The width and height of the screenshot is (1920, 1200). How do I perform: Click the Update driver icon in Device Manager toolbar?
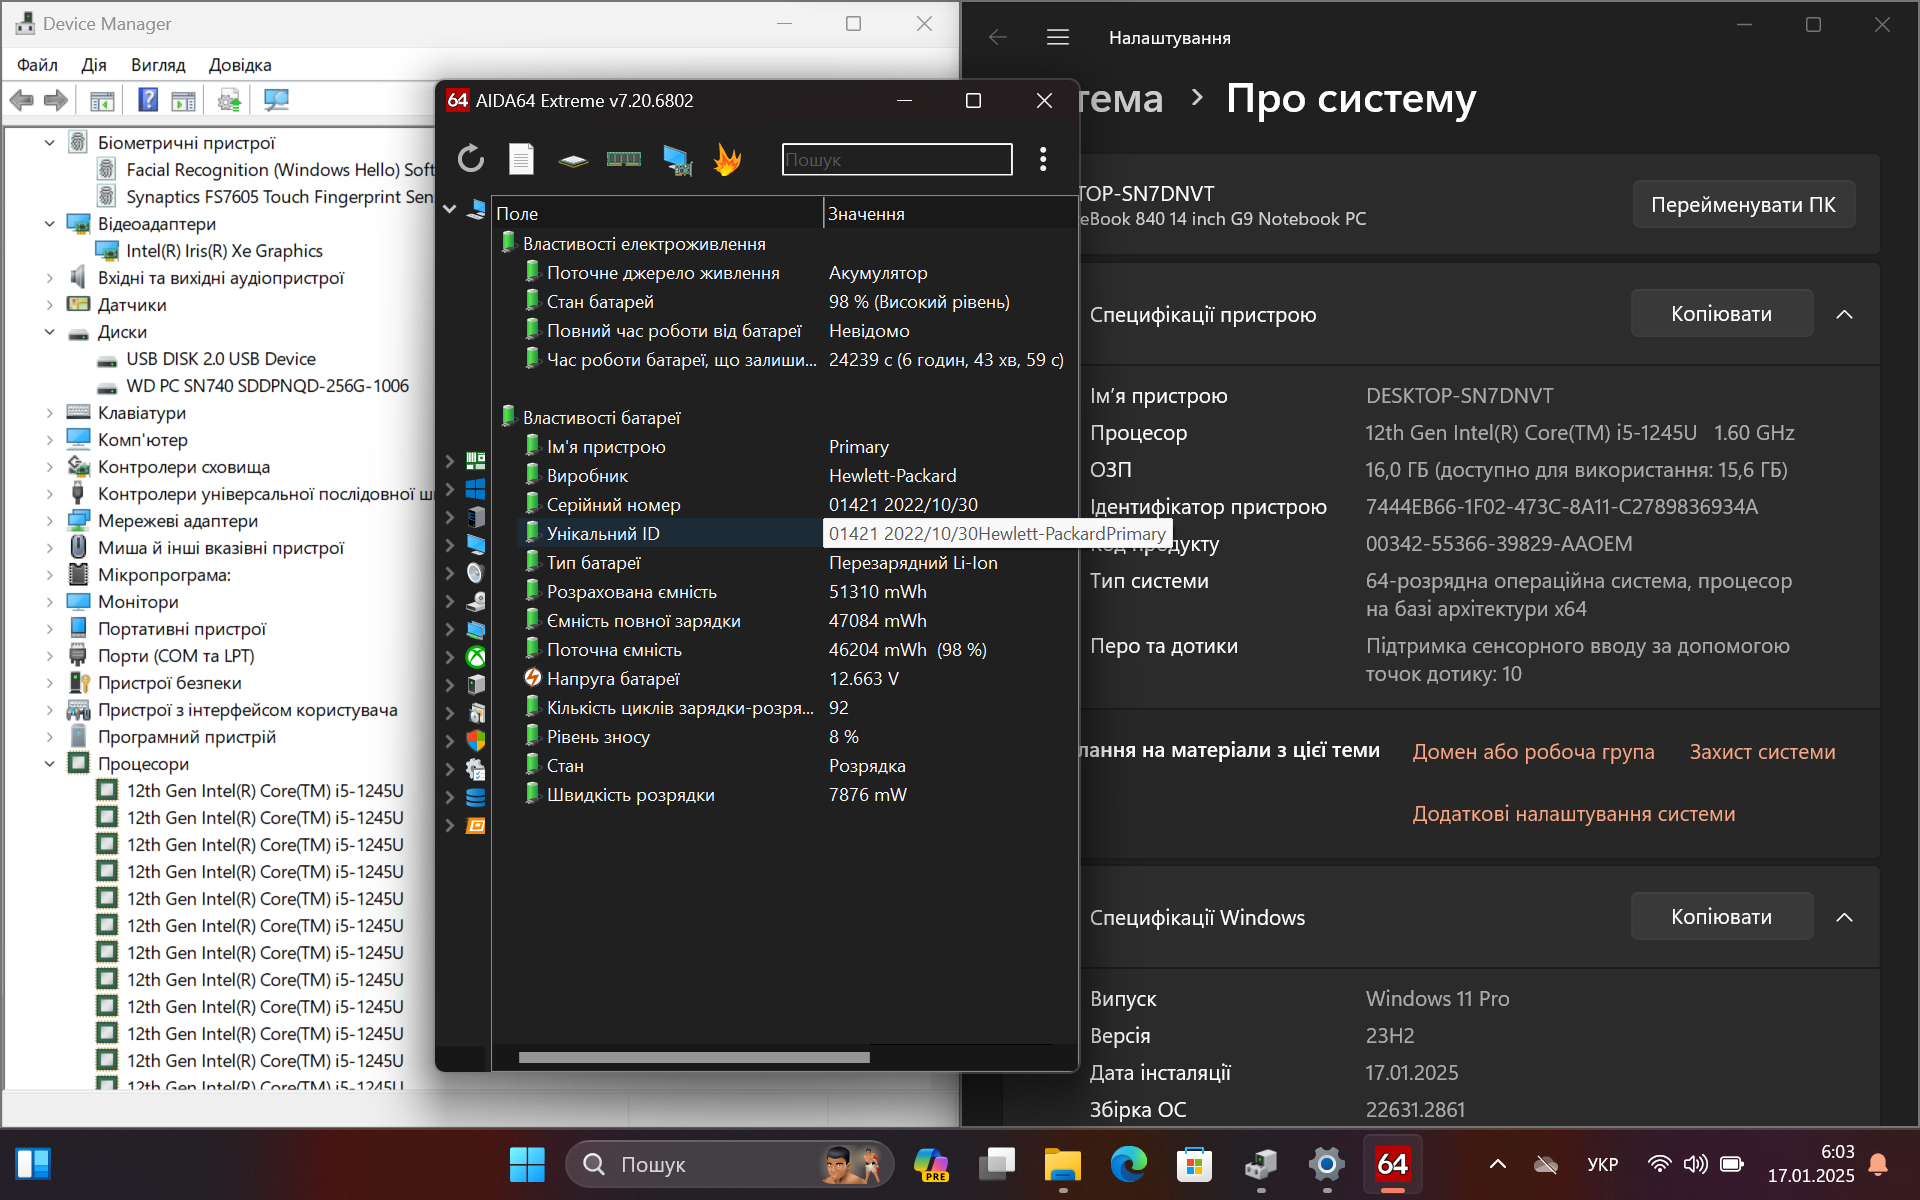coord(229,100)
